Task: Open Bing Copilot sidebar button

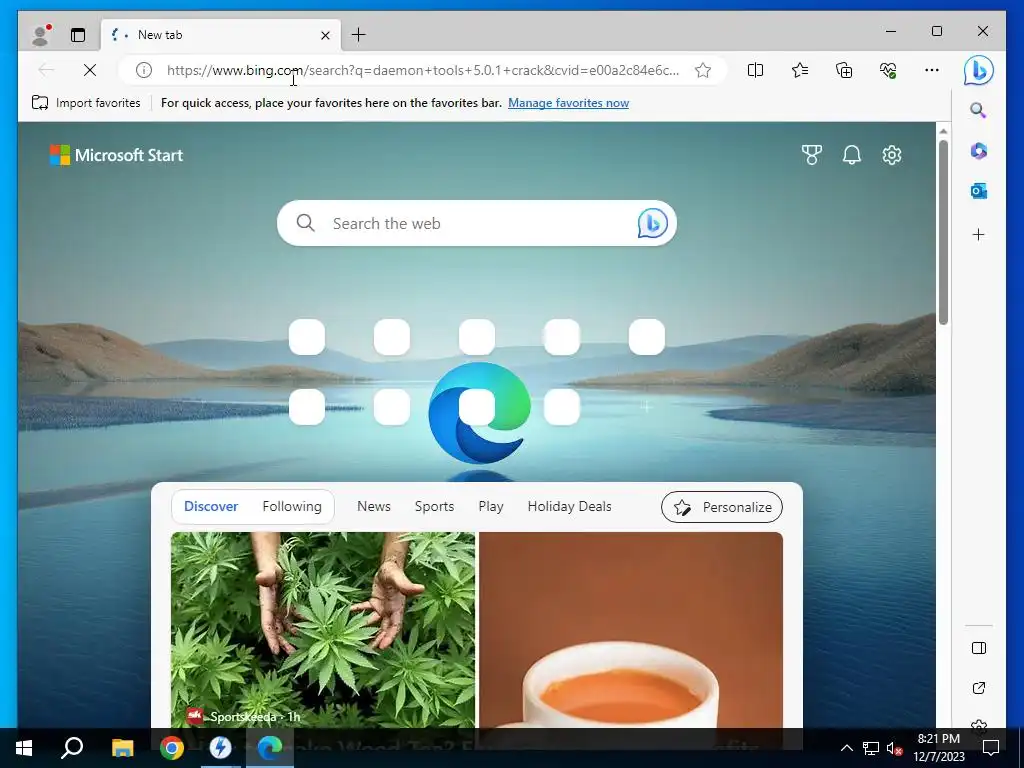Action: point(978,70)
